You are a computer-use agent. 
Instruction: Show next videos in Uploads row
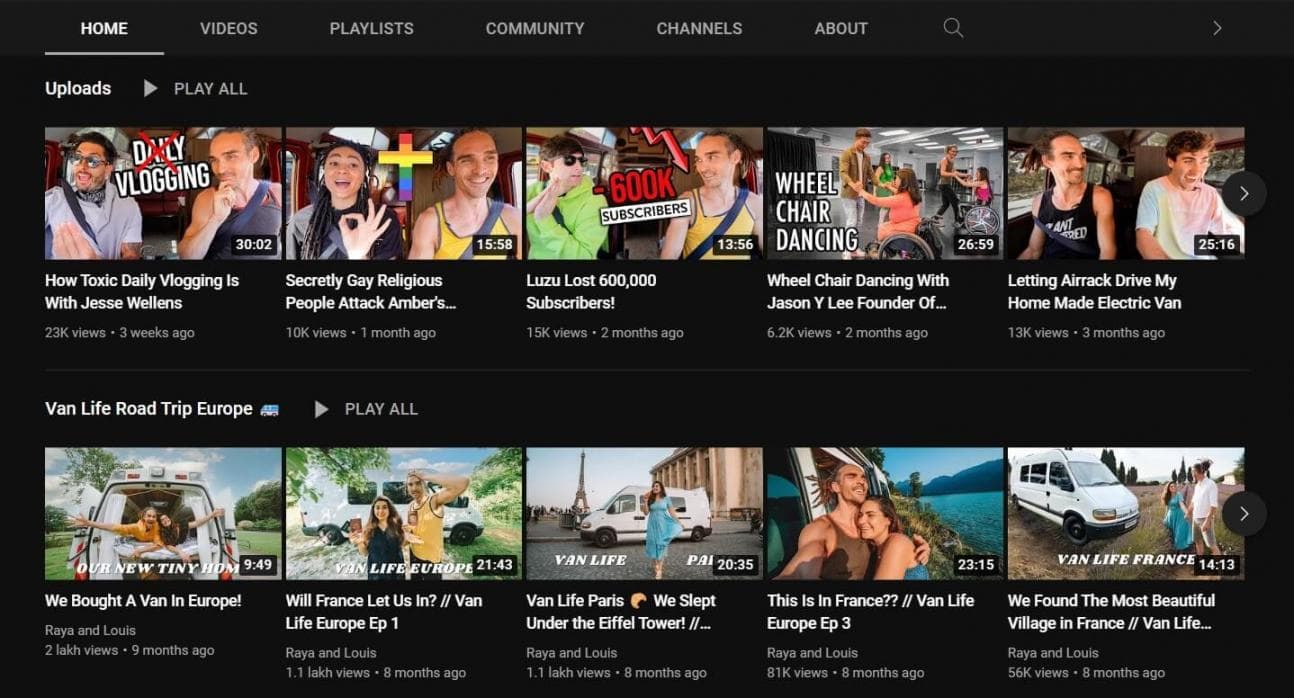pyautogui.click(x=1243, y=194)
